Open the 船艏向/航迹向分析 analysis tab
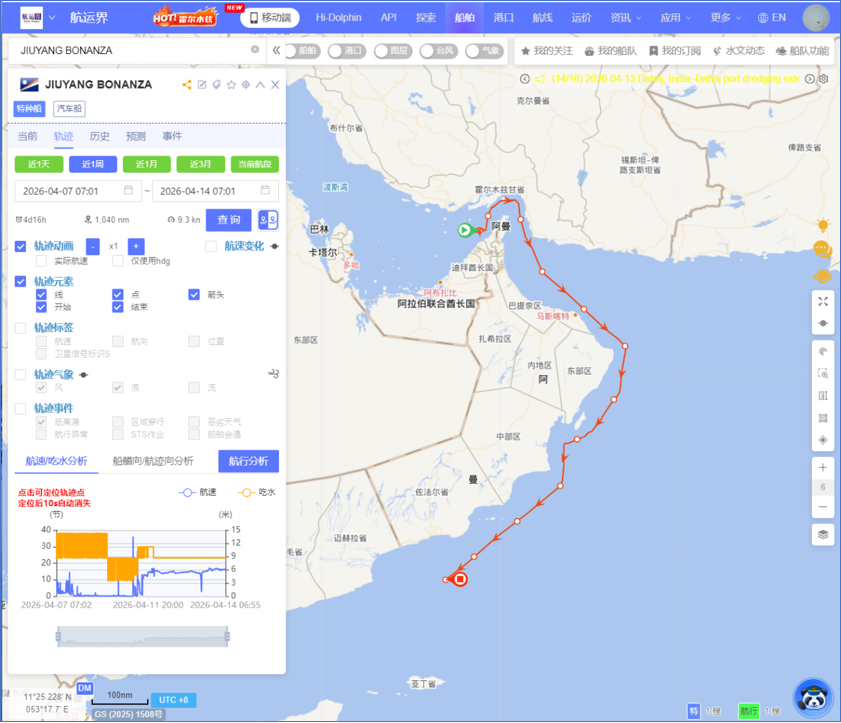The width and height of the screenshot is (841, 723). [x=153, y=461]
